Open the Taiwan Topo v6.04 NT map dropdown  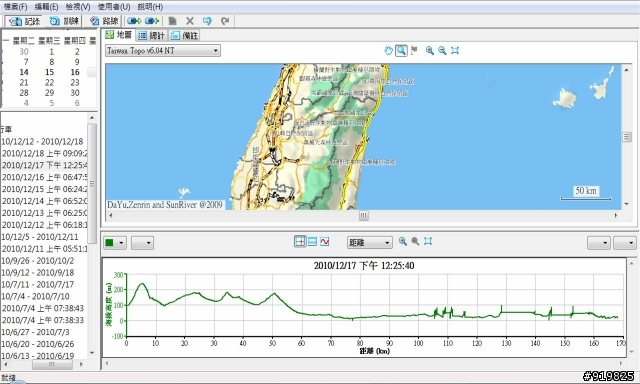163,51
